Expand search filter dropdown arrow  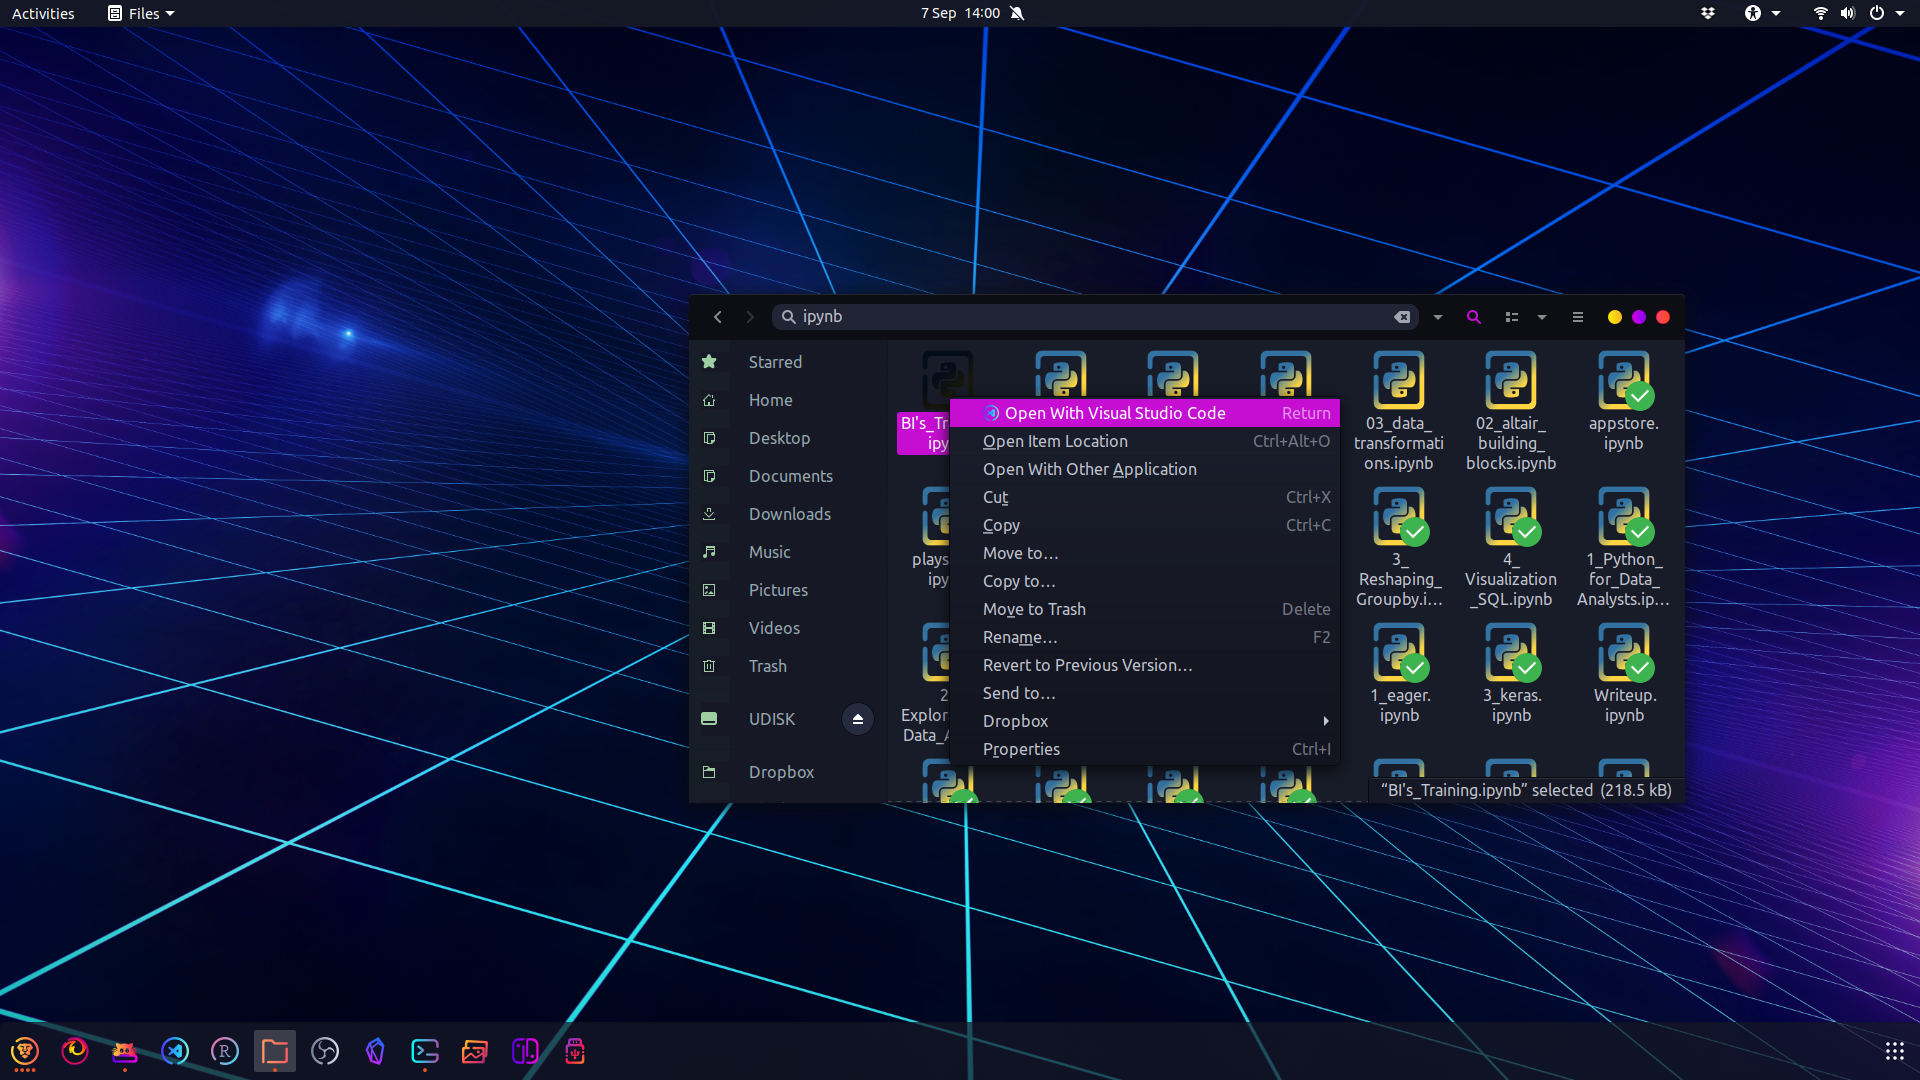click(1437, 317)
